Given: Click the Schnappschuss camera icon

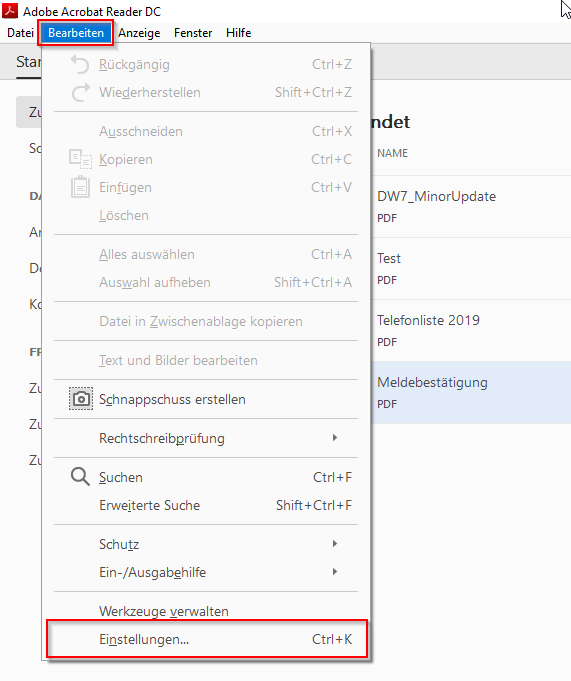Looking at the screenshot, I should 81,399.
